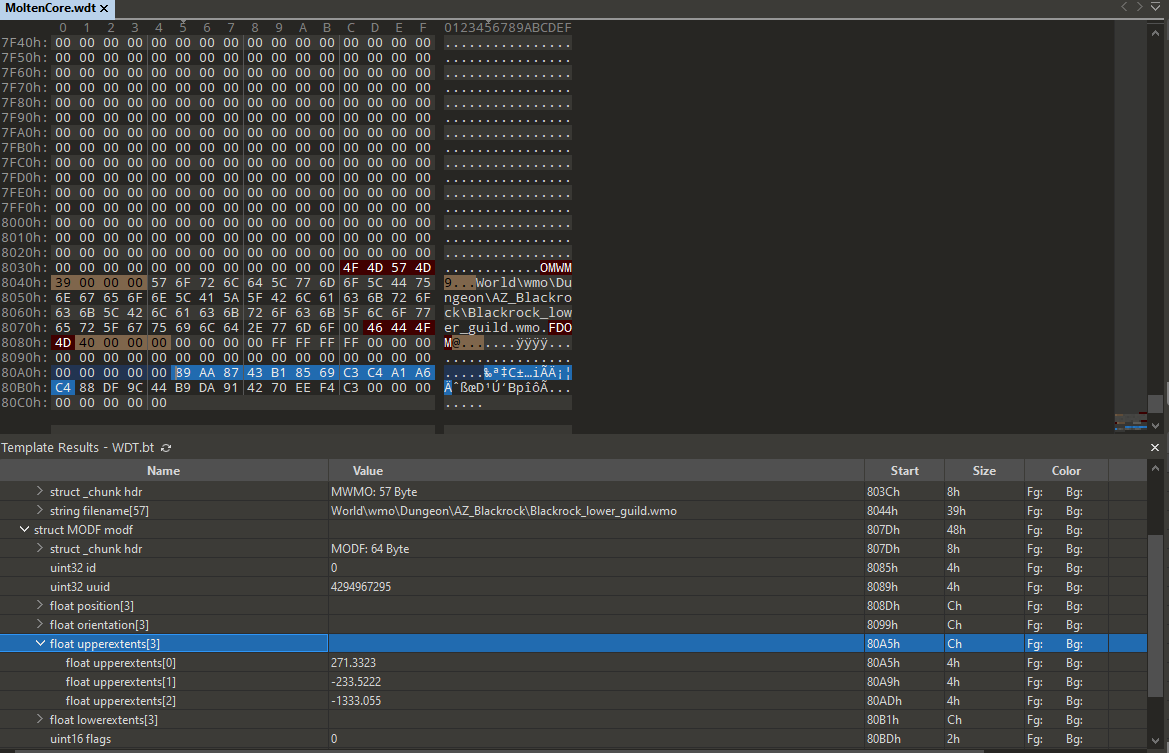Click the Template Results scroll-up arrow
The height and width of the screenshot is (753, 1169).
coord(1155,467)
